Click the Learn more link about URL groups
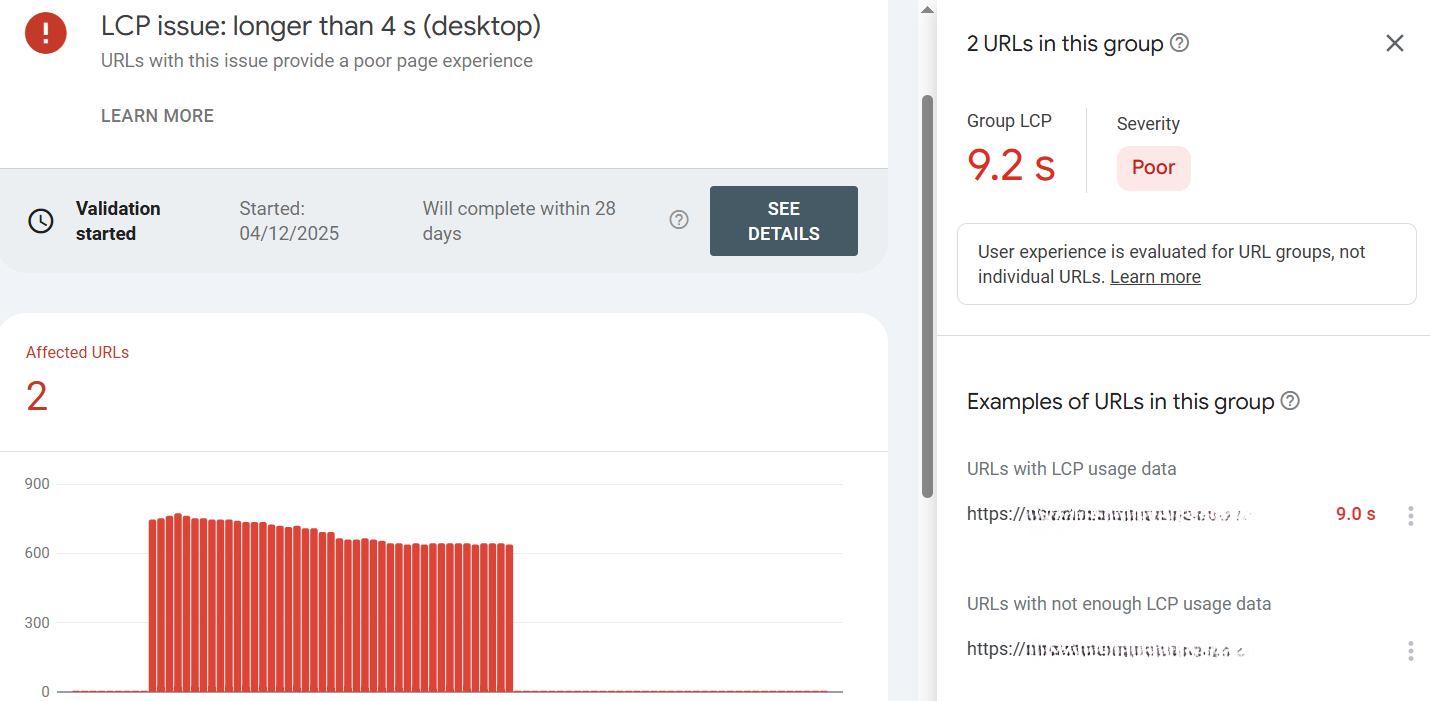Screen dimensions: 1430x701 1155,276
